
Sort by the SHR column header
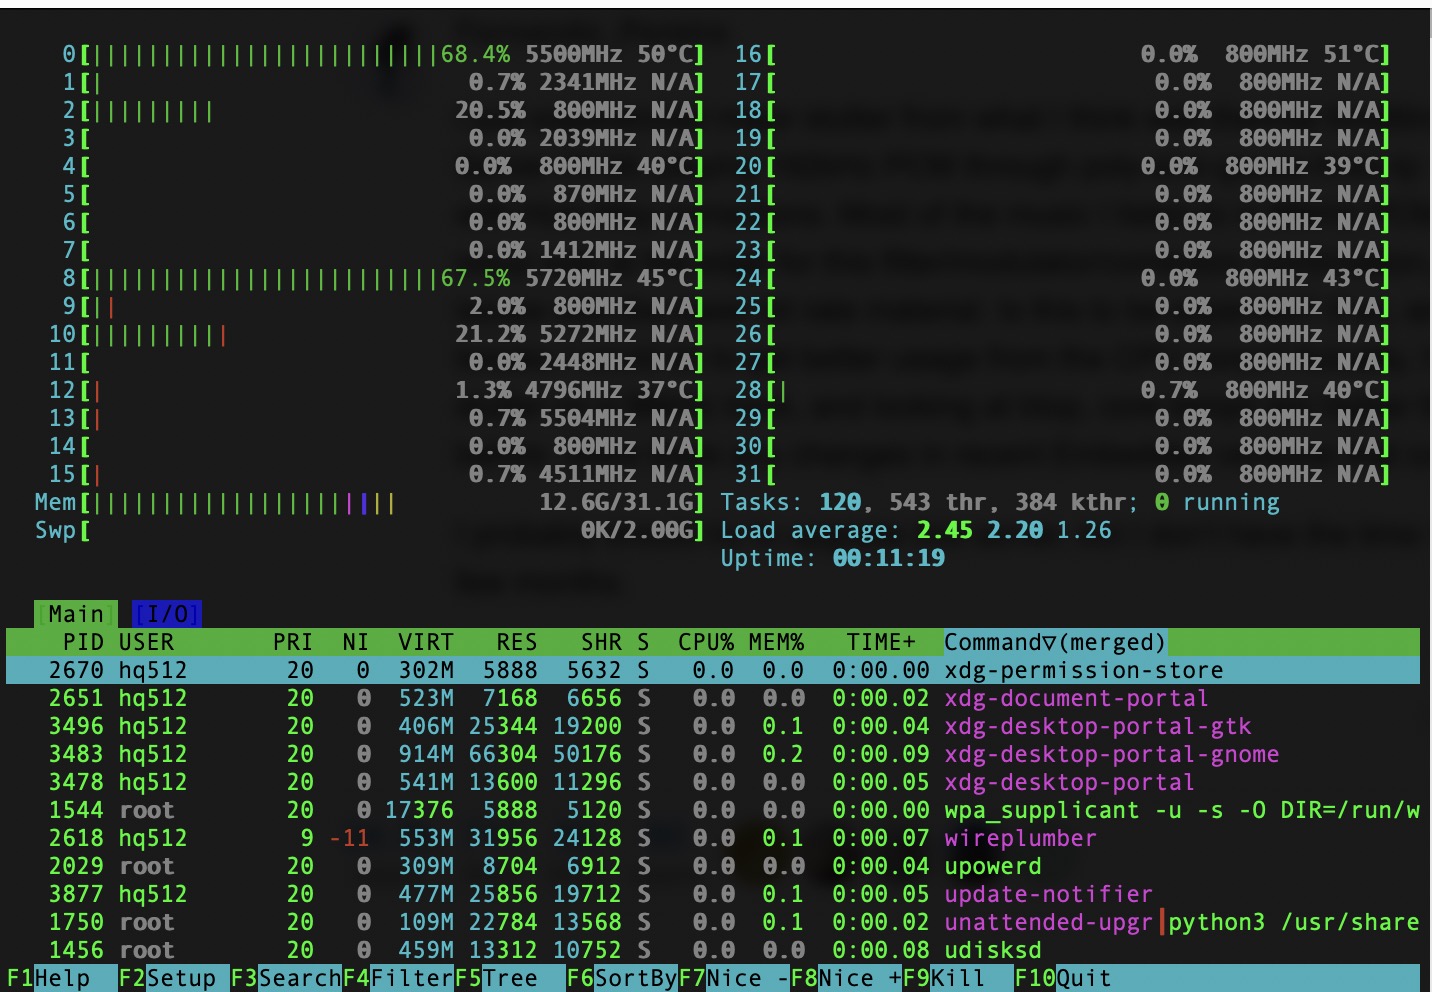pos(601,642)
